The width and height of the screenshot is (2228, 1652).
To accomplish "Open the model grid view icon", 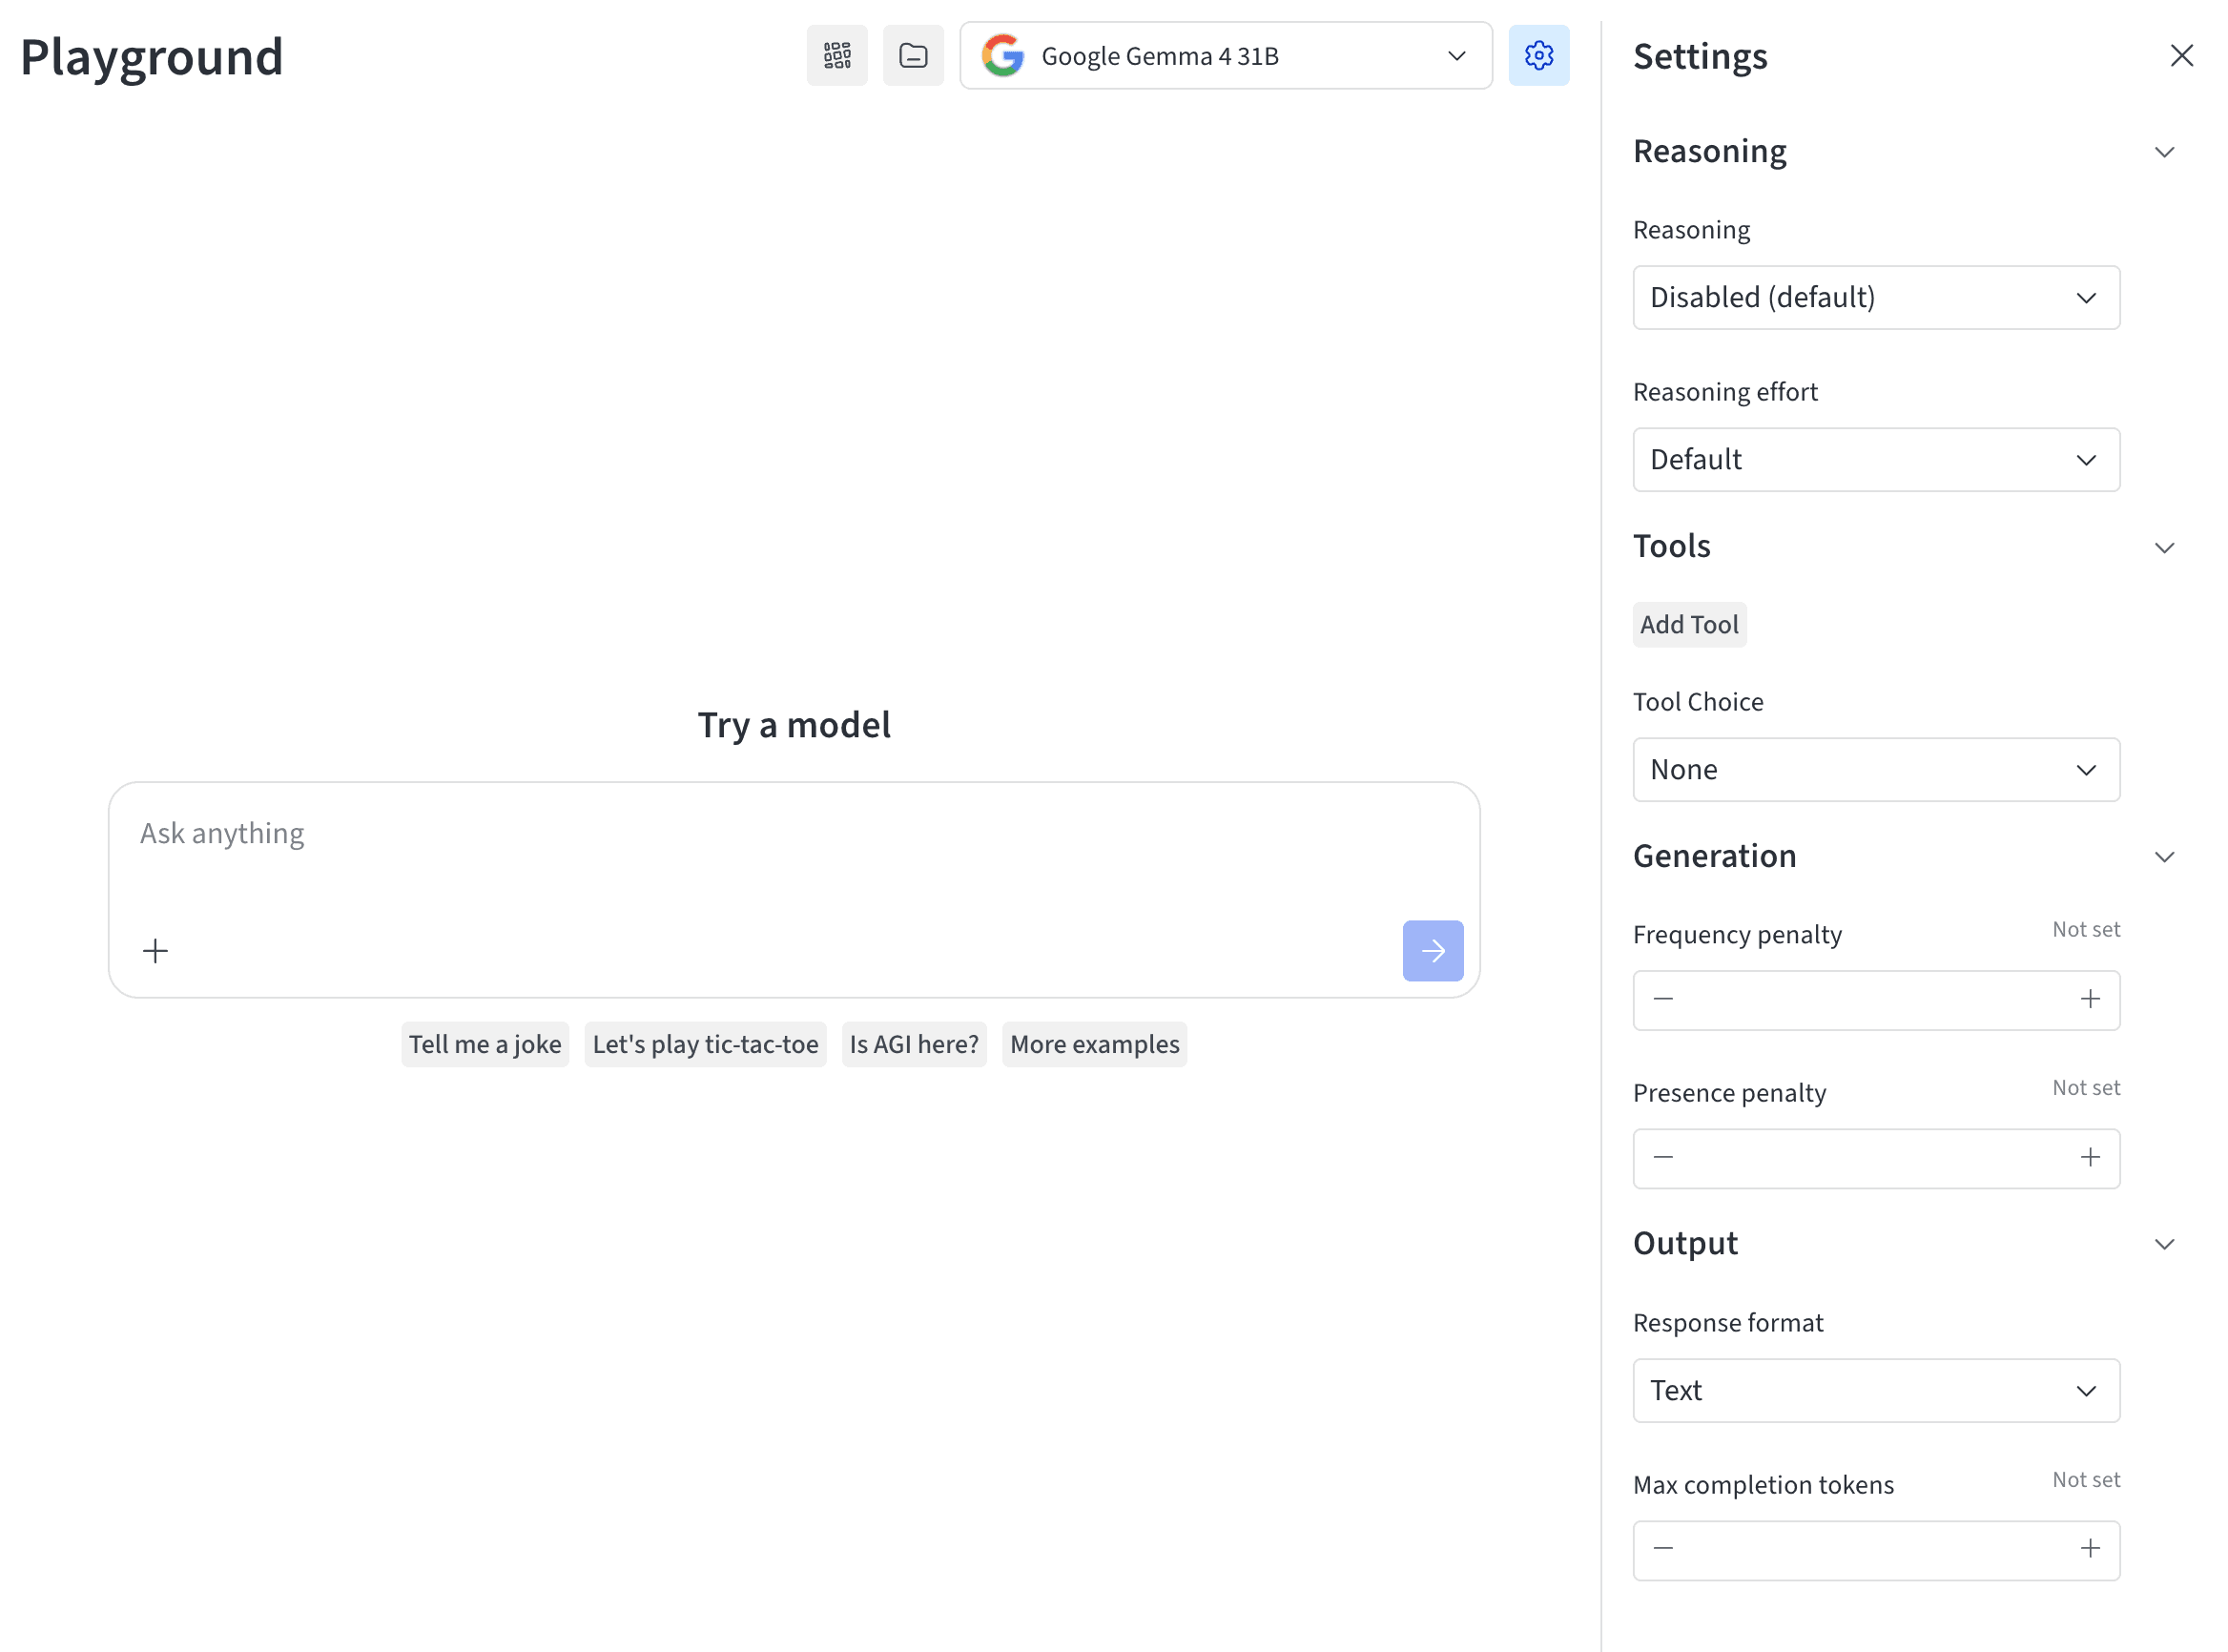I will [837, 56].
